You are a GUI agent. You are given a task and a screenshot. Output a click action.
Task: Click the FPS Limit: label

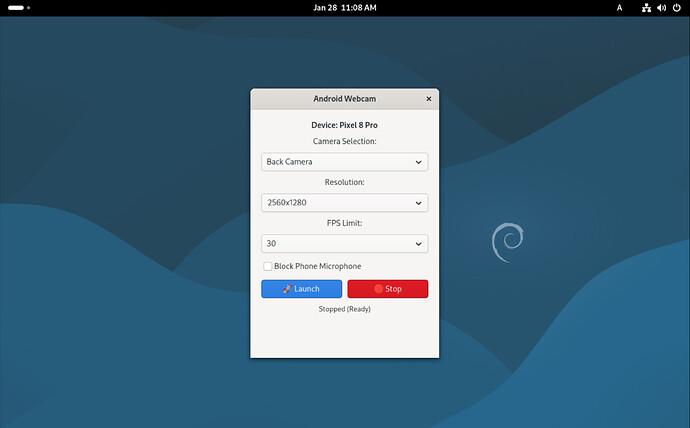(345, 223)
